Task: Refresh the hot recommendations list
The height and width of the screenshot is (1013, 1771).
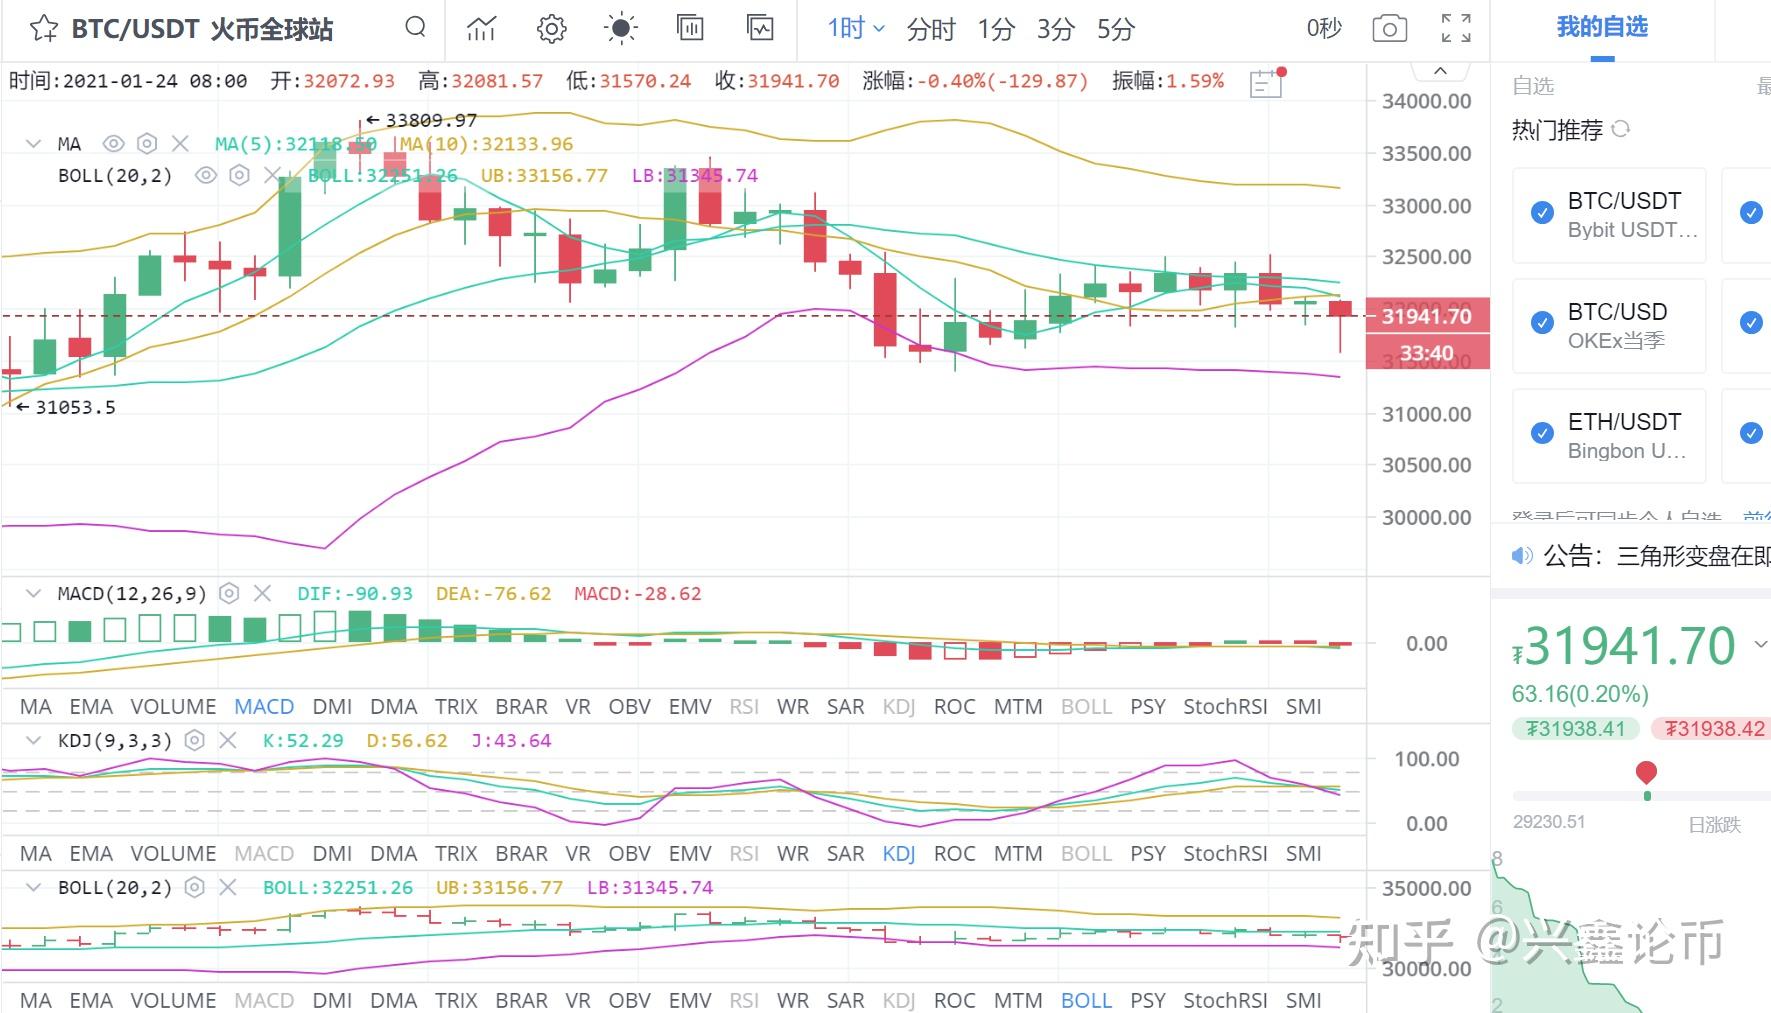Action: pos(1621,129)
